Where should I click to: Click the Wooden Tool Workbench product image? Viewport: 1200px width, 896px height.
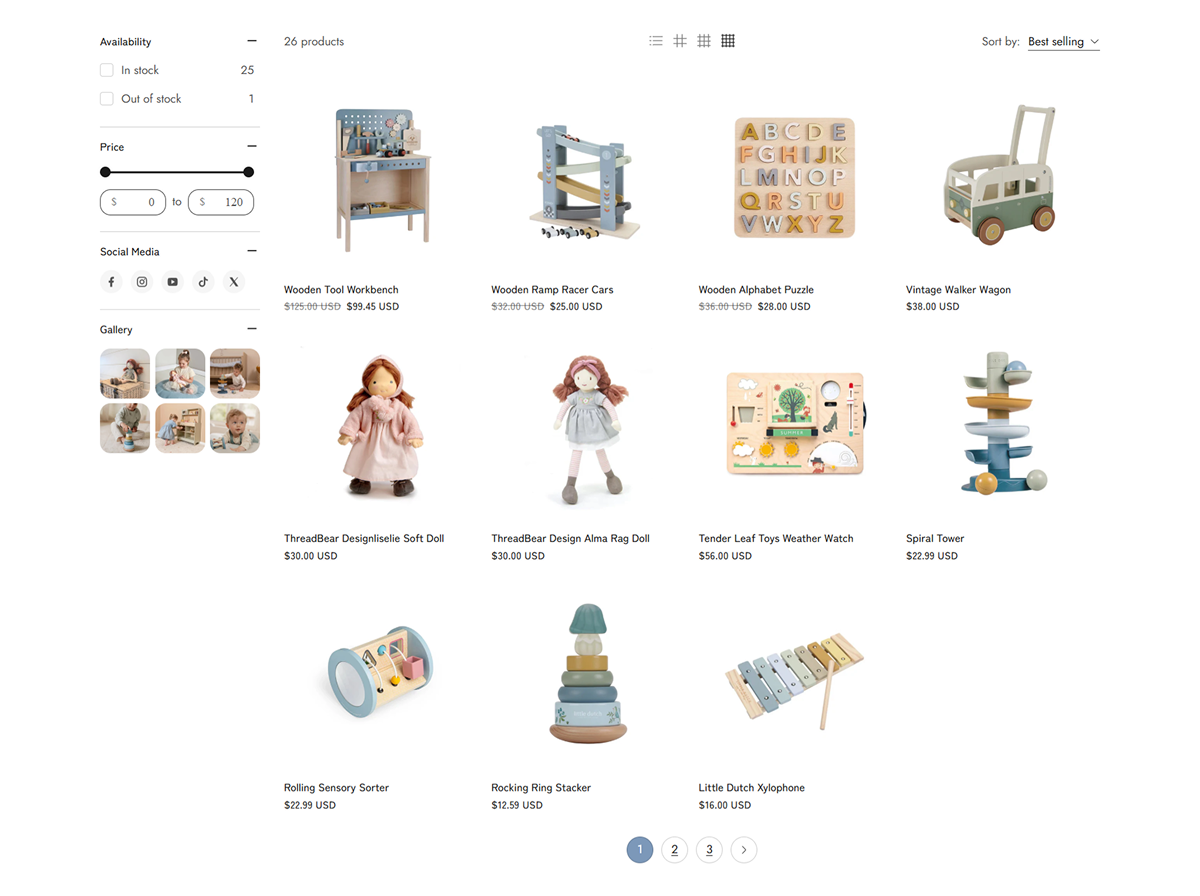pyautogui.click(x=380, y=179)
